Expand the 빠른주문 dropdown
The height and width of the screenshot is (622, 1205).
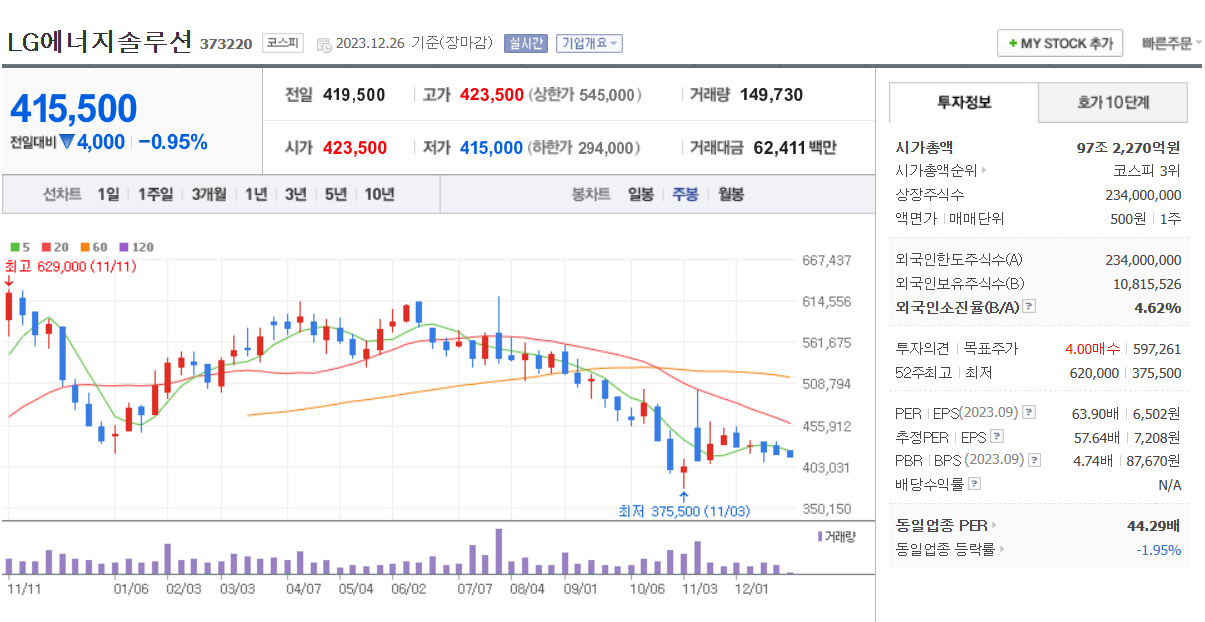coord(1172,43)
